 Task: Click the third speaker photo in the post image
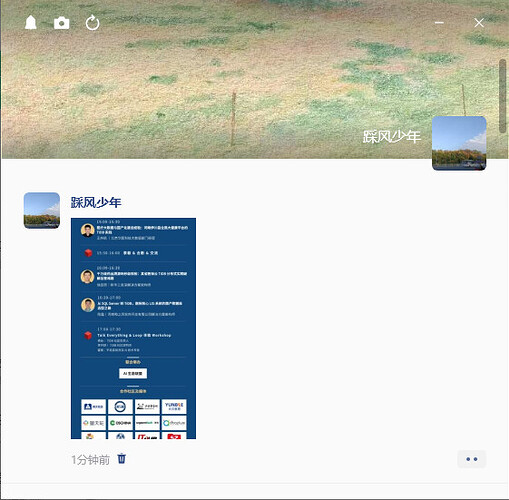(x=88, y=305)
